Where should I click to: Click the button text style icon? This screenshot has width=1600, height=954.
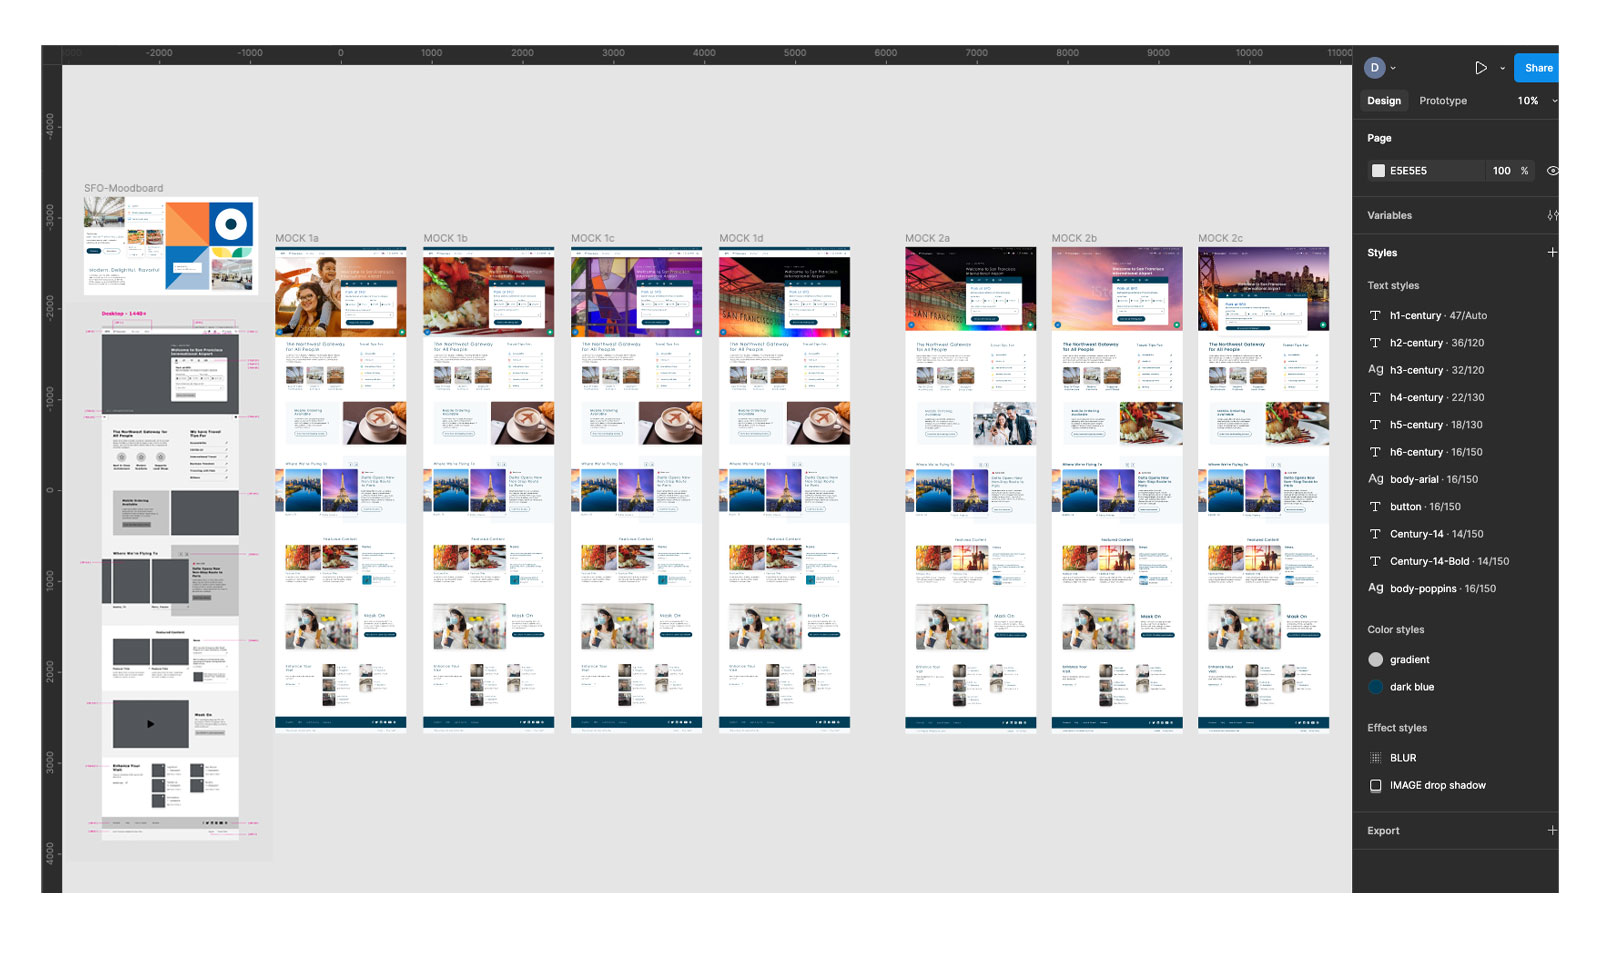point(1376,507)
